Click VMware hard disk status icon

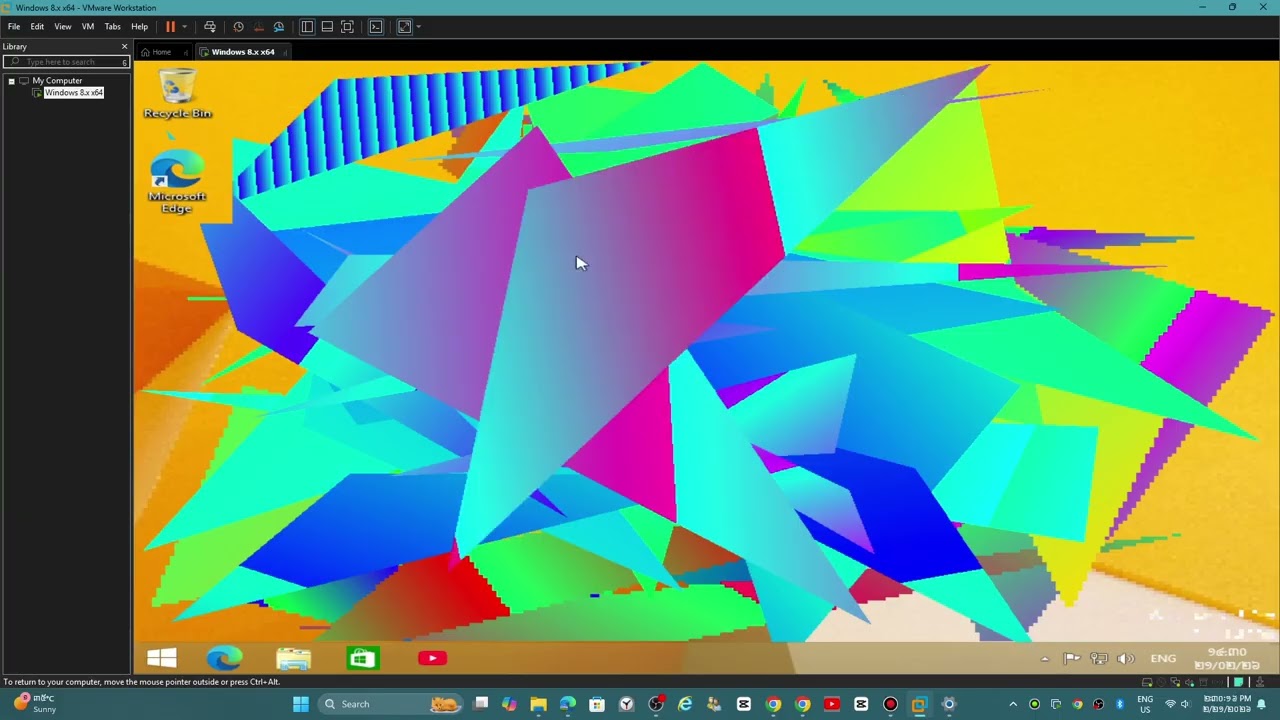1147,682
